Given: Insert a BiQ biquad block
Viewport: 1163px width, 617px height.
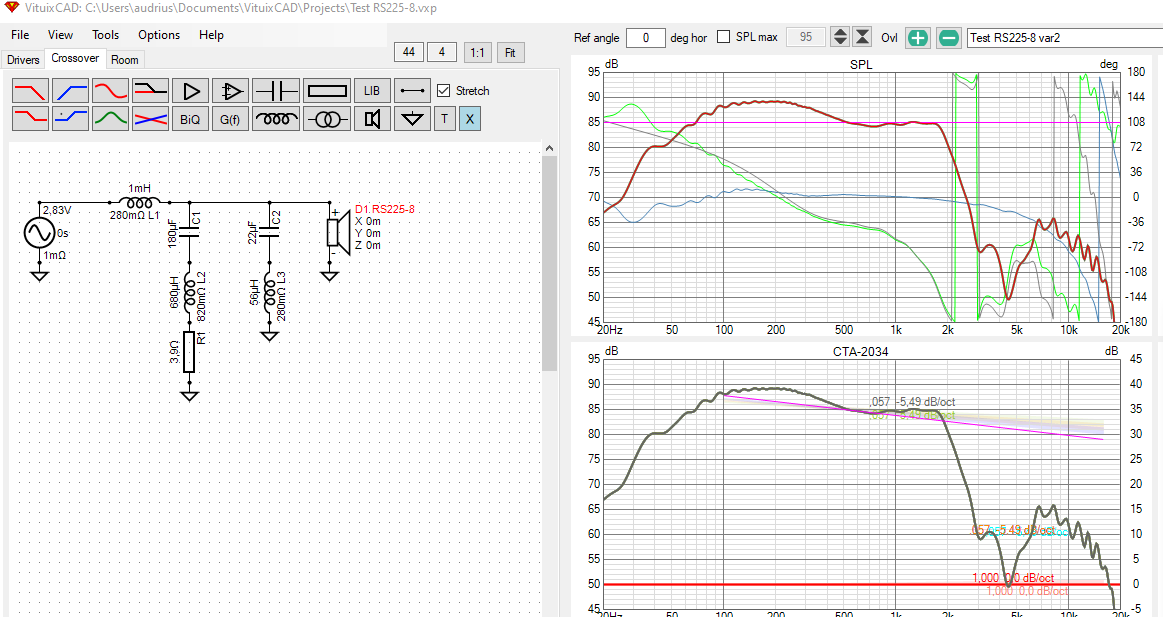Looking at the screenshot, I should (191, 119).
